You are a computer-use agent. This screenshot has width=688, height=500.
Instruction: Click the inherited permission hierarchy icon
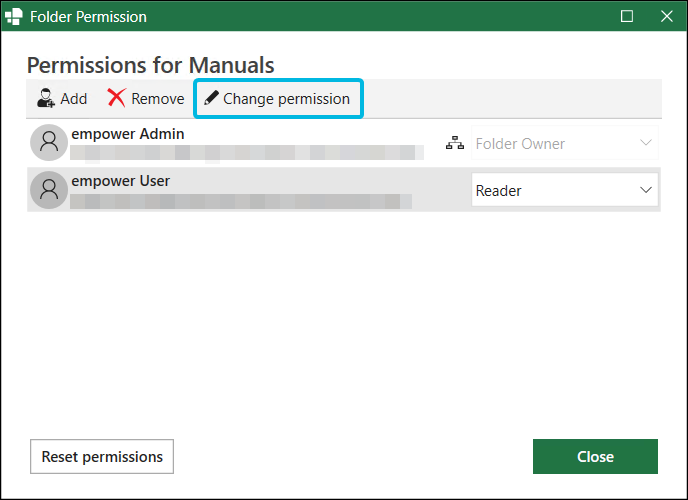click(455, 143)
